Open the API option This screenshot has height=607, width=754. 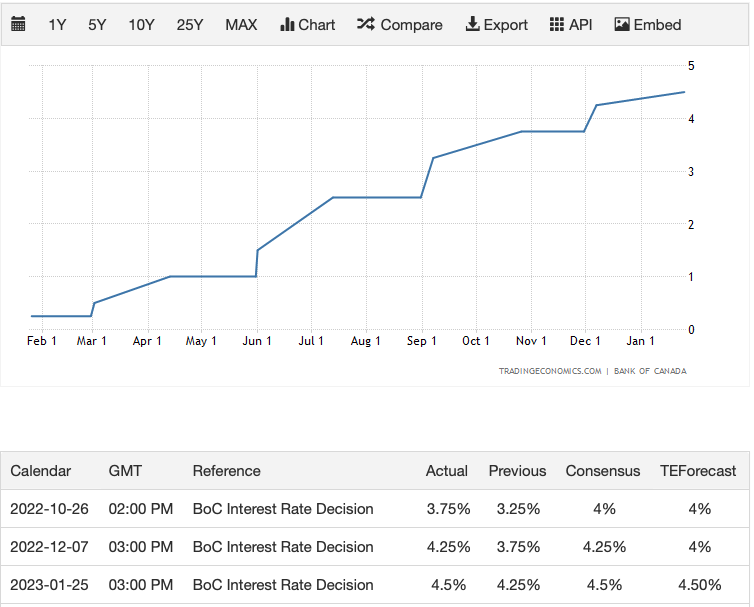(571, 25)
